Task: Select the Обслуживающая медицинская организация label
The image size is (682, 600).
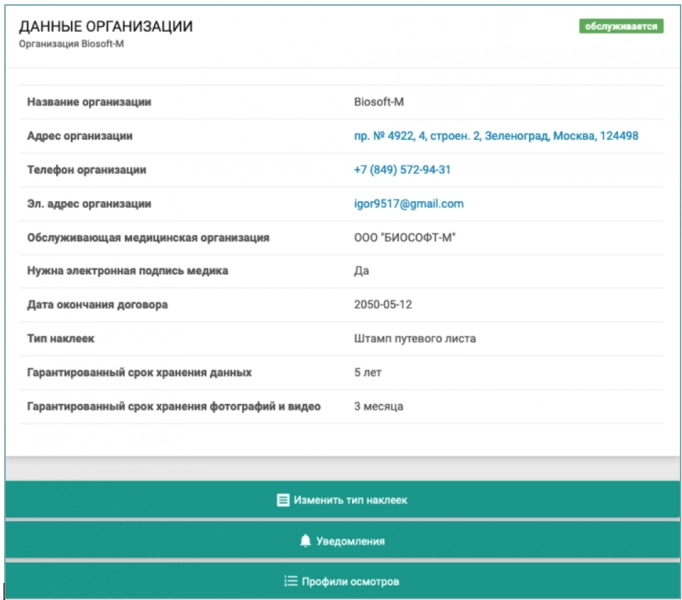Action: (x=148, y=238)
